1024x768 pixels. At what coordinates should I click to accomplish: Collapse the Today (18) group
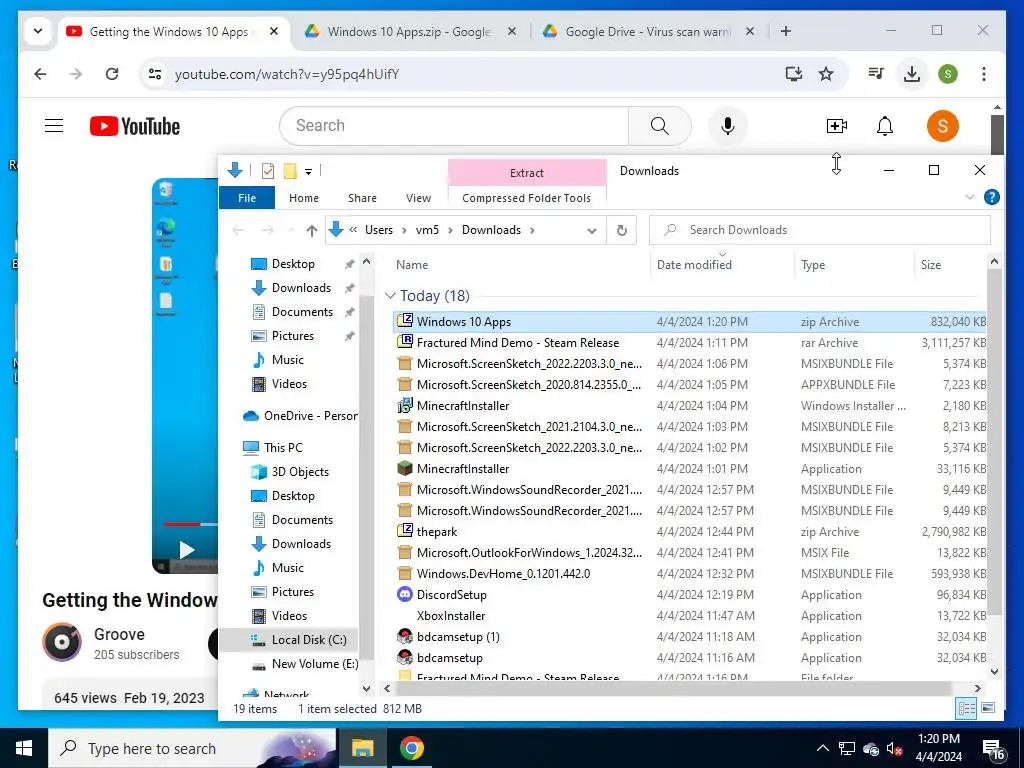point(391,295)
